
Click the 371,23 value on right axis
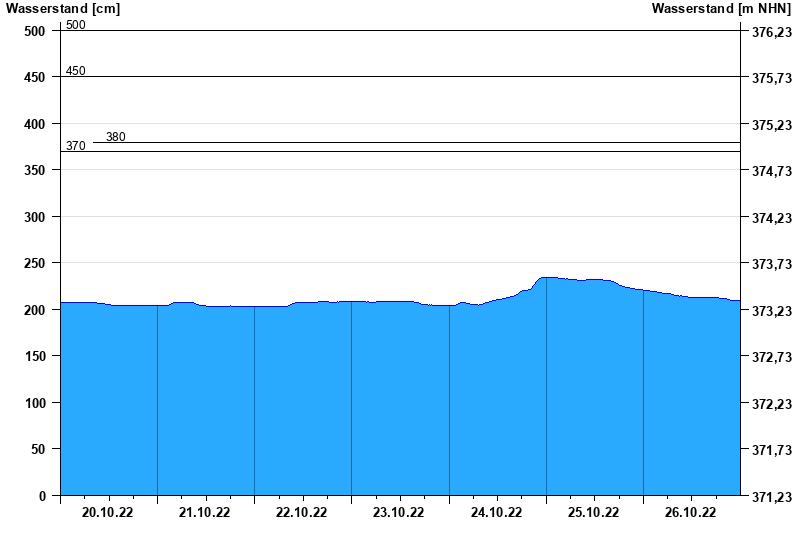point(772,497)
